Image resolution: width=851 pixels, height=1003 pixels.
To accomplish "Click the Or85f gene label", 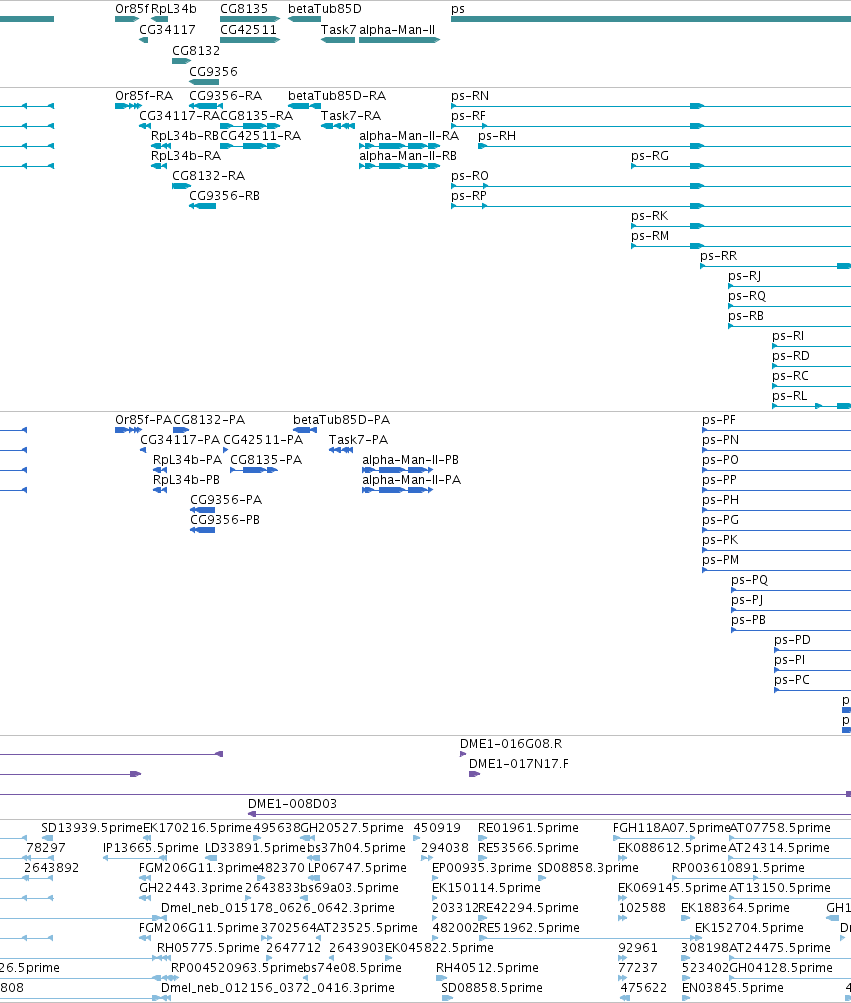I will [132, 9].
